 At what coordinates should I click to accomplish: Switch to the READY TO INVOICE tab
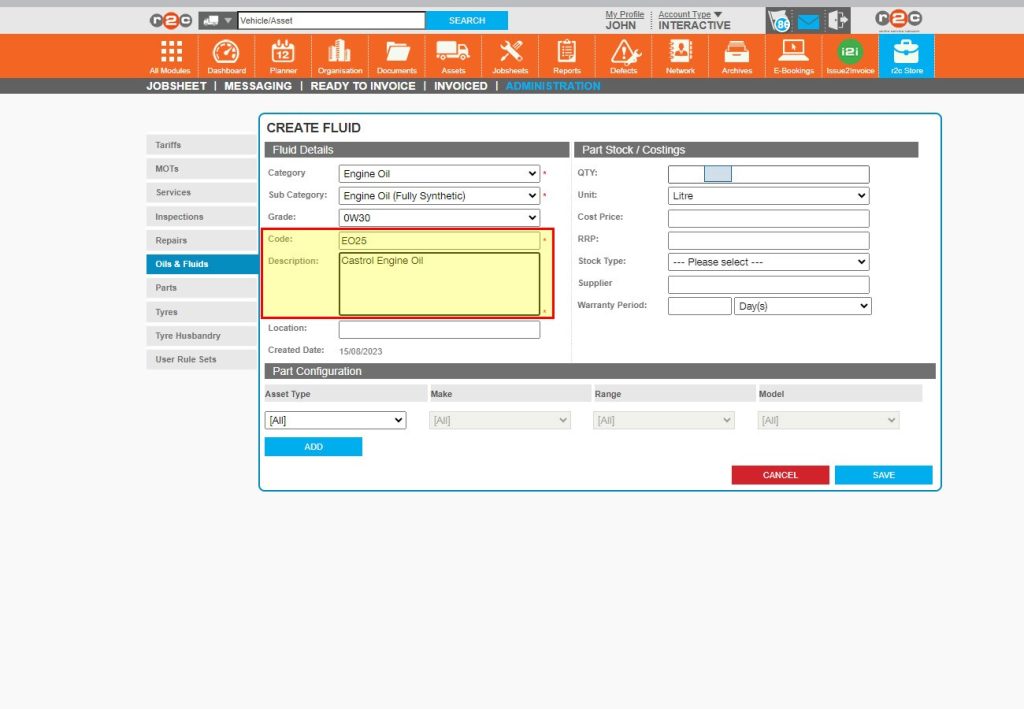pyautogui.click(x=363, y=86)
